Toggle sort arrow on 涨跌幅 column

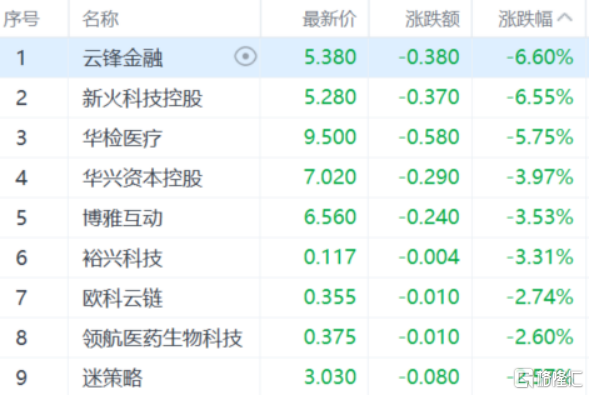[x=565, y=18]
